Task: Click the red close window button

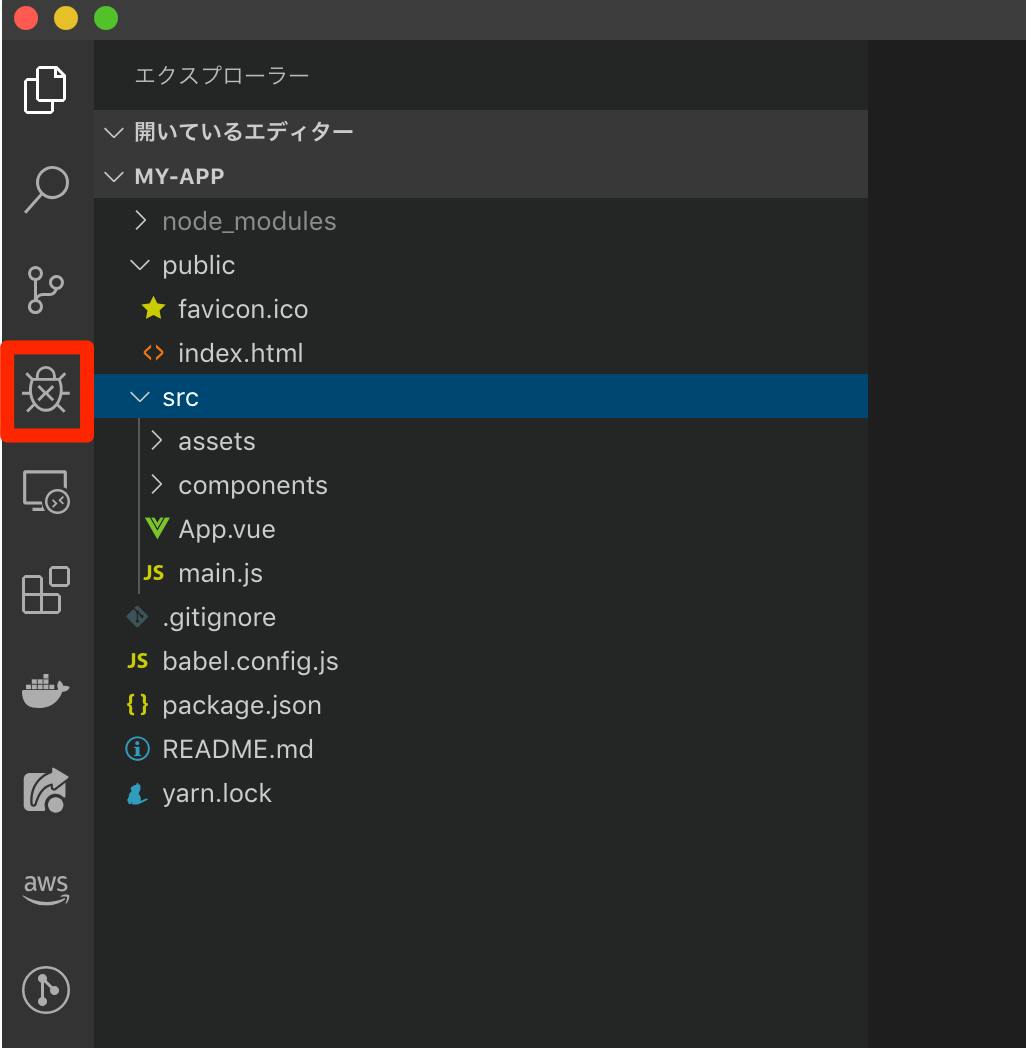Action: 26,18
